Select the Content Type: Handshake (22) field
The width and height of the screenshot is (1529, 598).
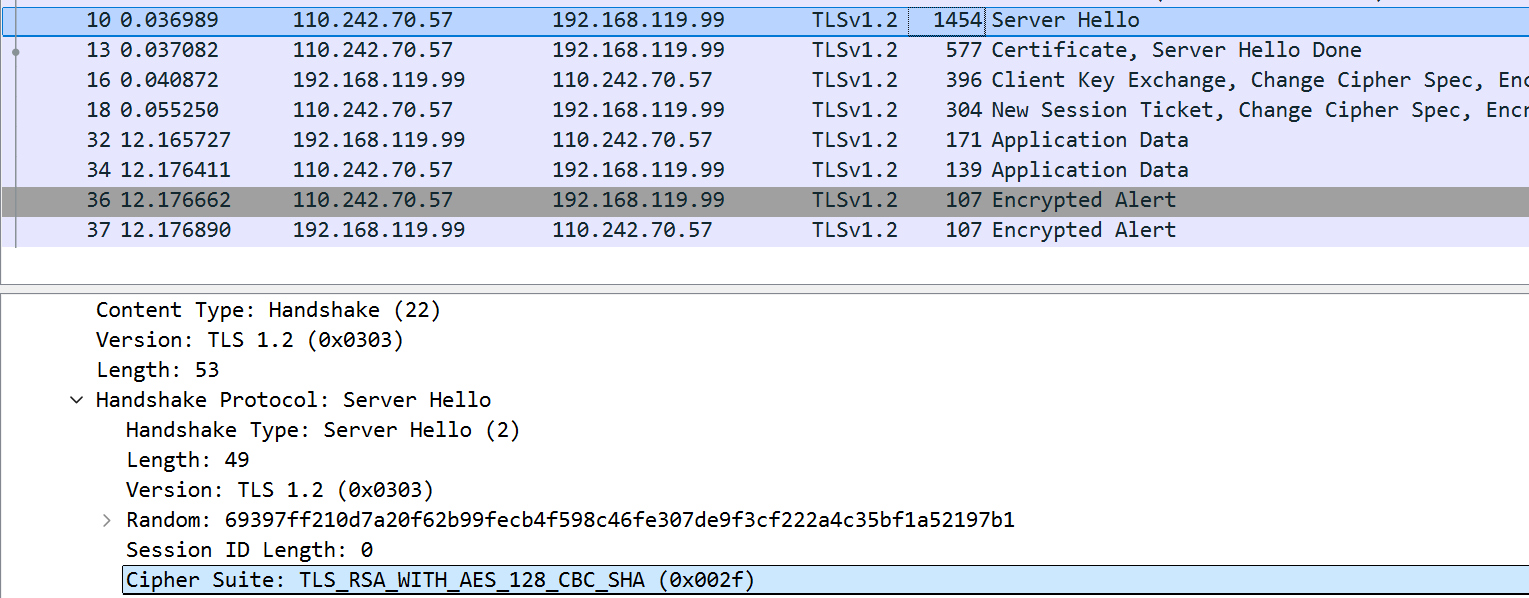click(x=268, y=310)
